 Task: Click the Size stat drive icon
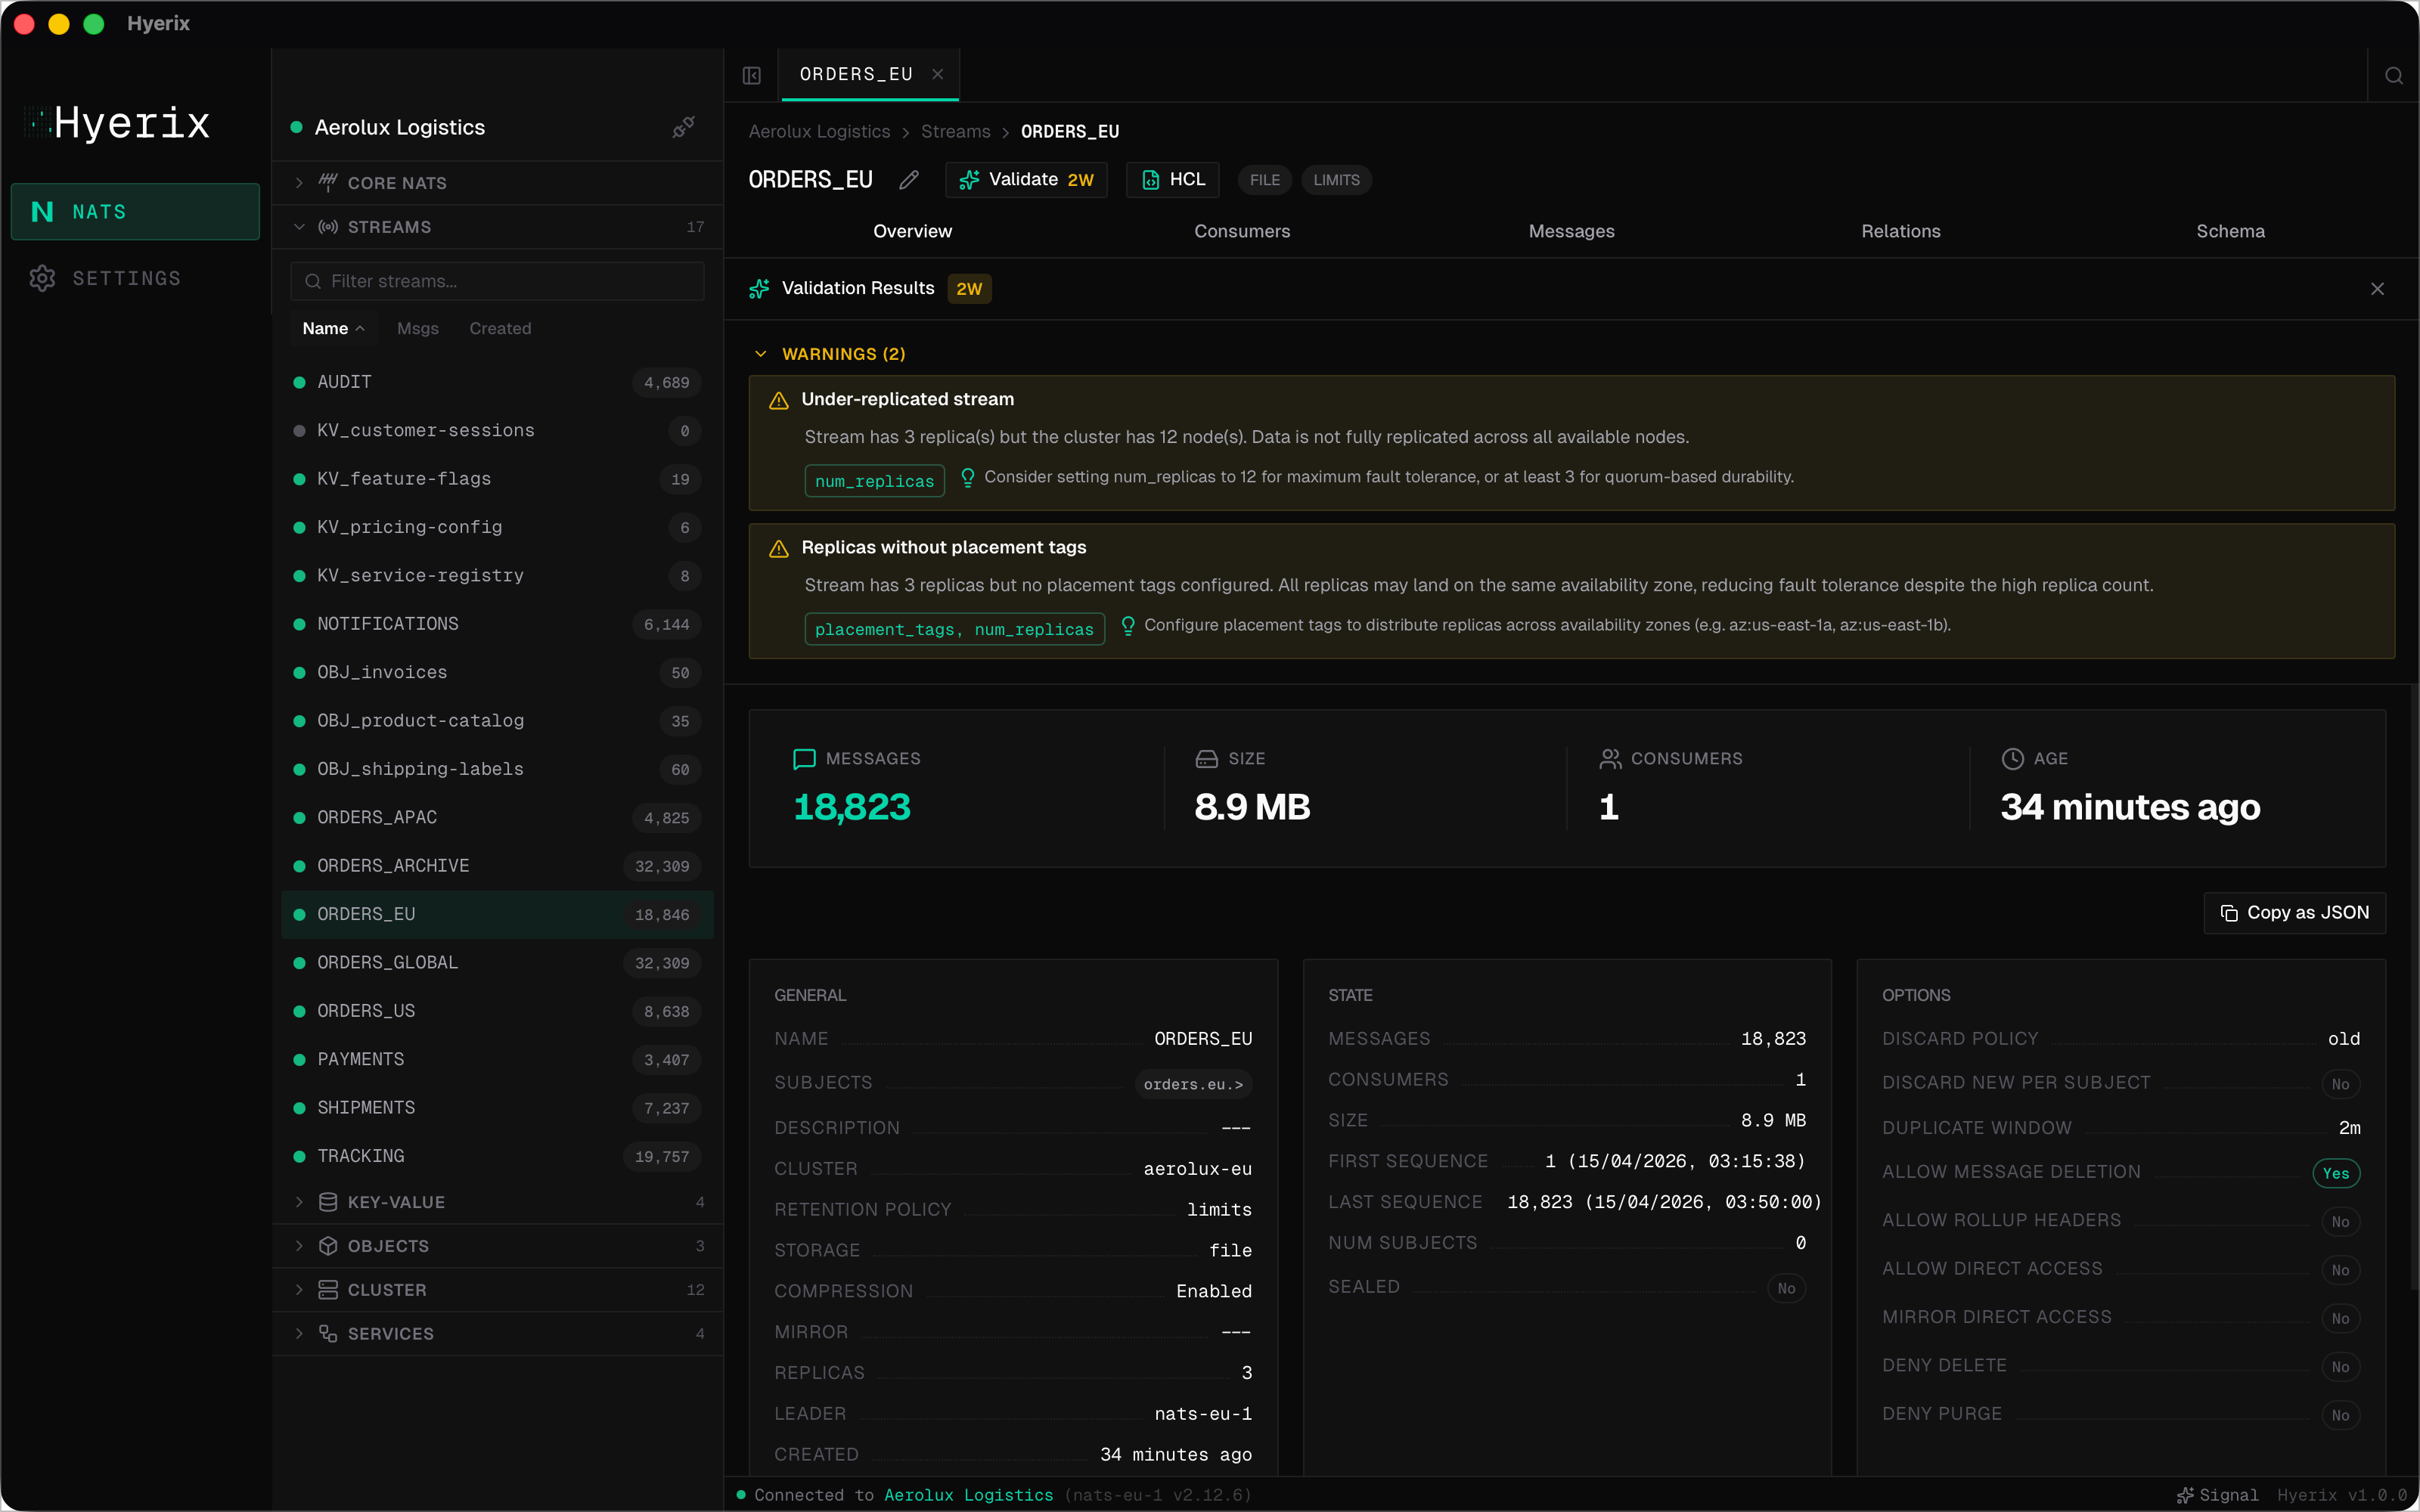(1207, 759)
